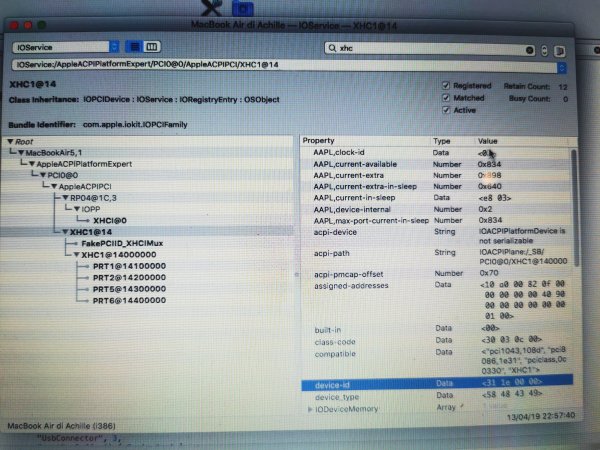Viewport: 600px width, 450px height.
Task: Select the acpi-path property row
Action: pos(435,257)
